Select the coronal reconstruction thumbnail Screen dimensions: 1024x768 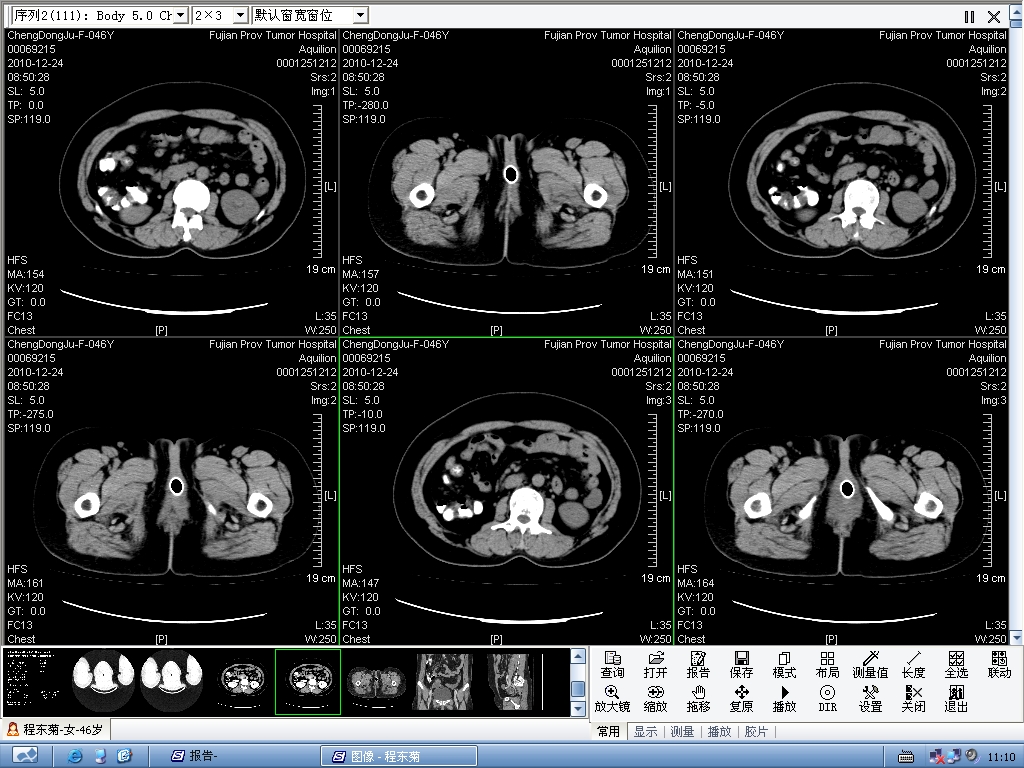[444, 681]
